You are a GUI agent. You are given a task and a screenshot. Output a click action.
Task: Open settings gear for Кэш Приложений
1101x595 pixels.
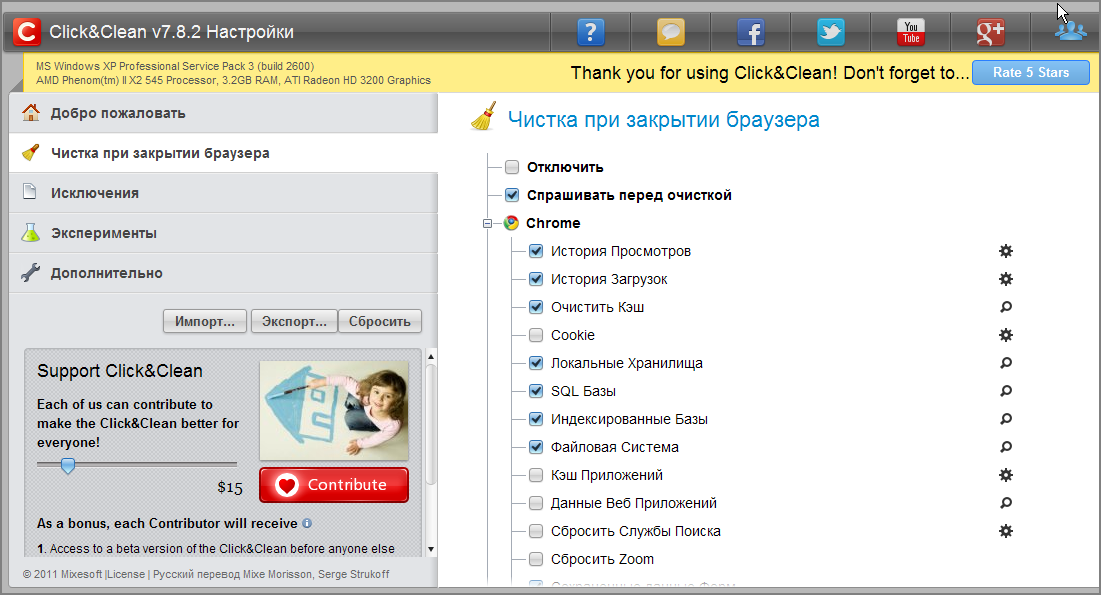1006,475
